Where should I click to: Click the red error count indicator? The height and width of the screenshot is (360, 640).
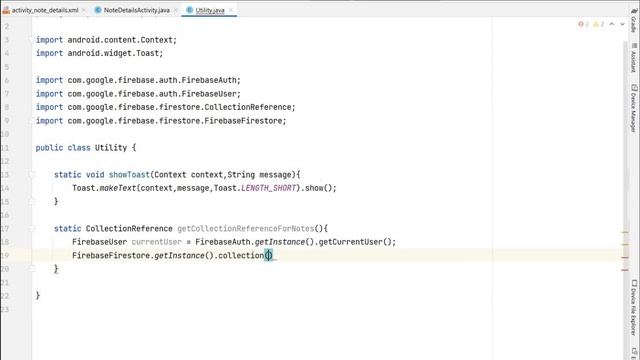coord(584,24)
